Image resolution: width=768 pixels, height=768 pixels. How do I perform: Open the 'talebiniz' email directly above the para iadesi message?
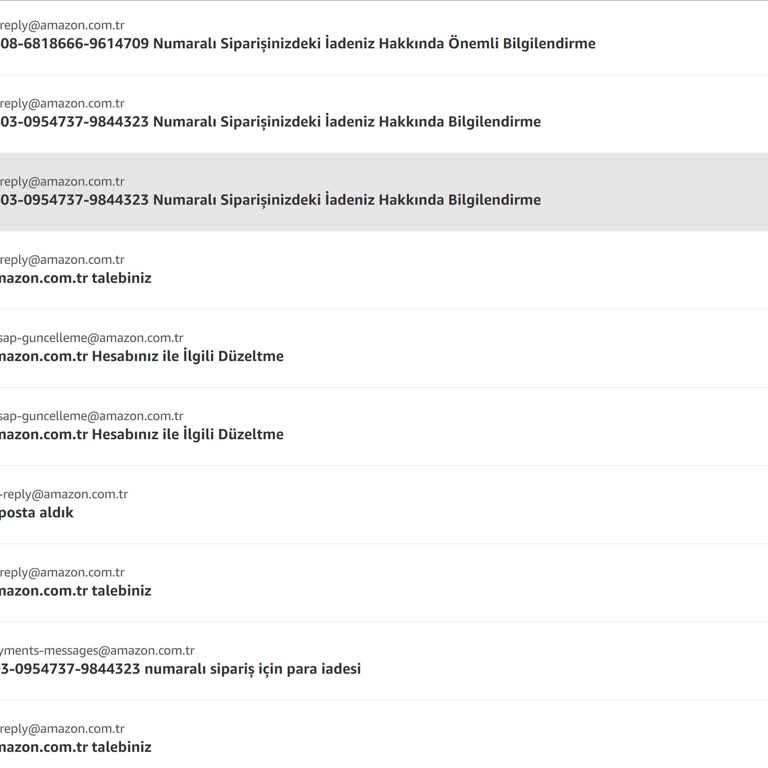coord(384,583)
